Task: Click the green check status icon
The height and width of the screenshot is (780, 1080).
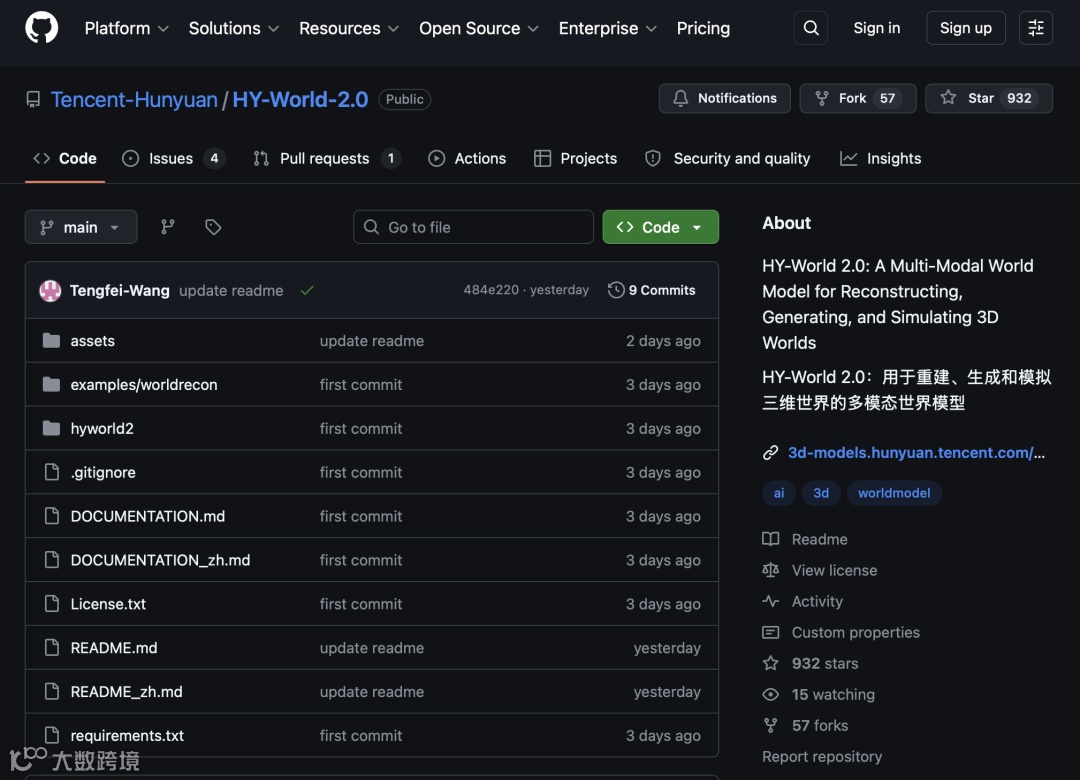Action: pos(307,291)
